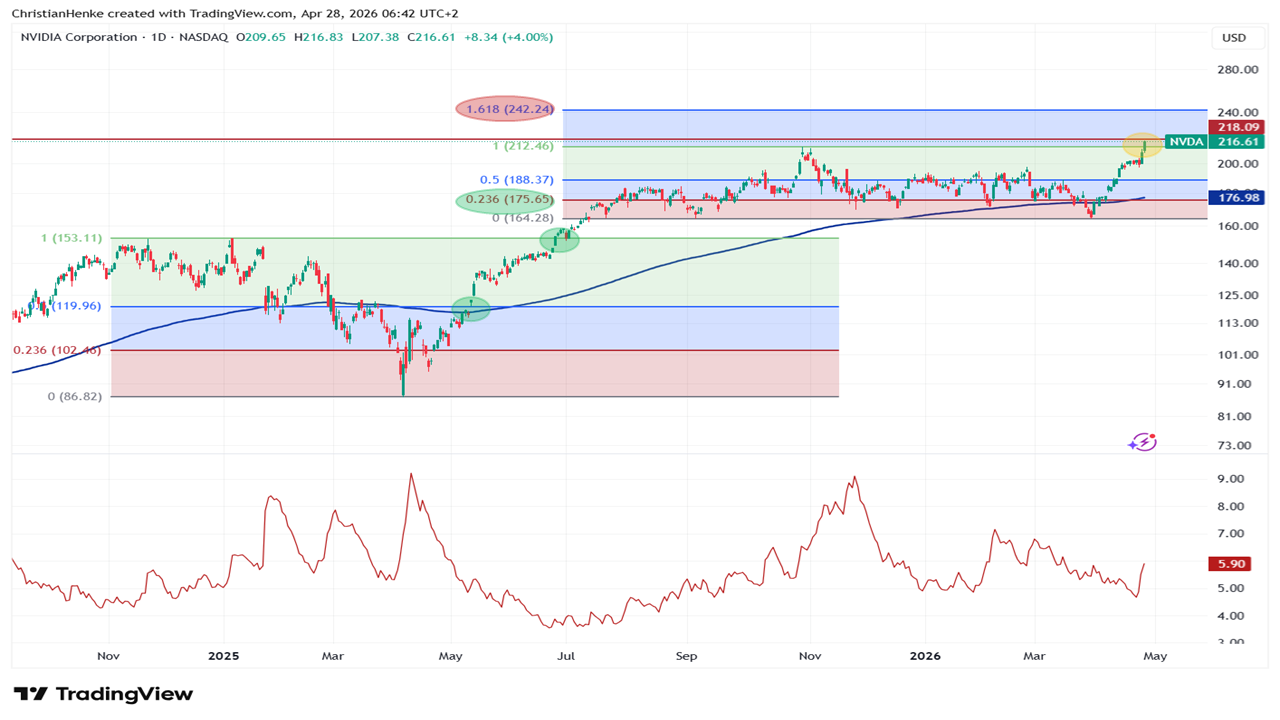Select the low value L207.38
The width and height of the screenshot is (1280, 720).
pos(374,37)
